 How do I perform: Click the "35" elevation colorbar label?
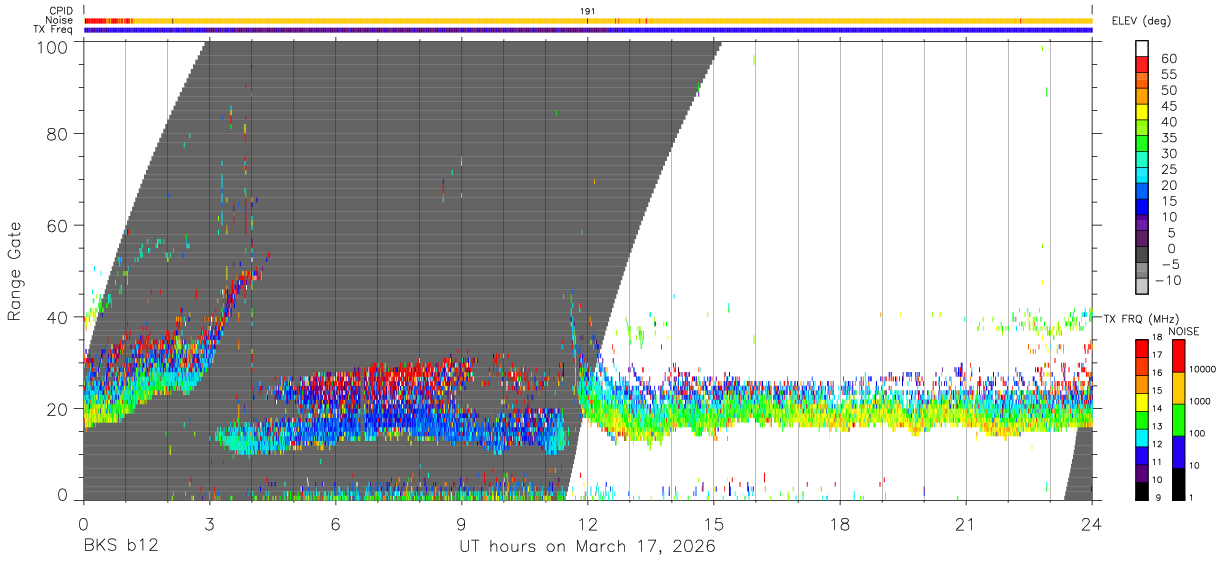click(x=1168, y=138)
